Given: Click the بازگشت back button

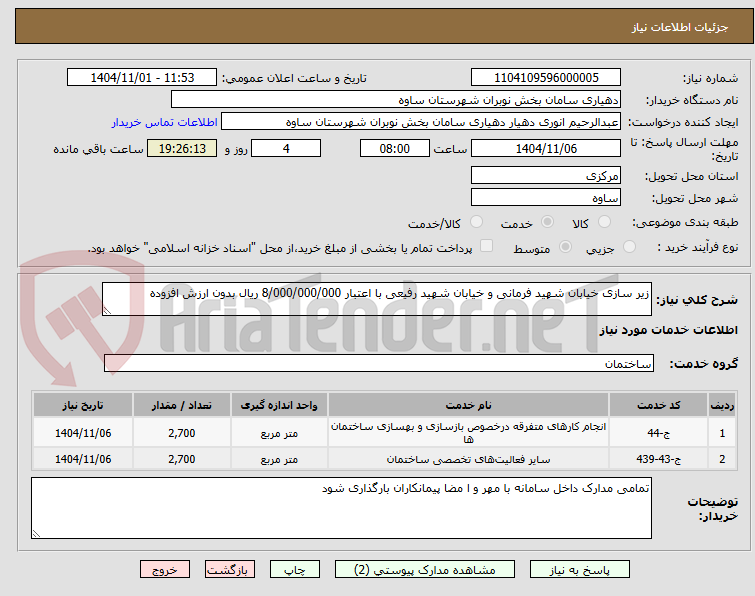Looking at the screenshot, I should point(229,570).
